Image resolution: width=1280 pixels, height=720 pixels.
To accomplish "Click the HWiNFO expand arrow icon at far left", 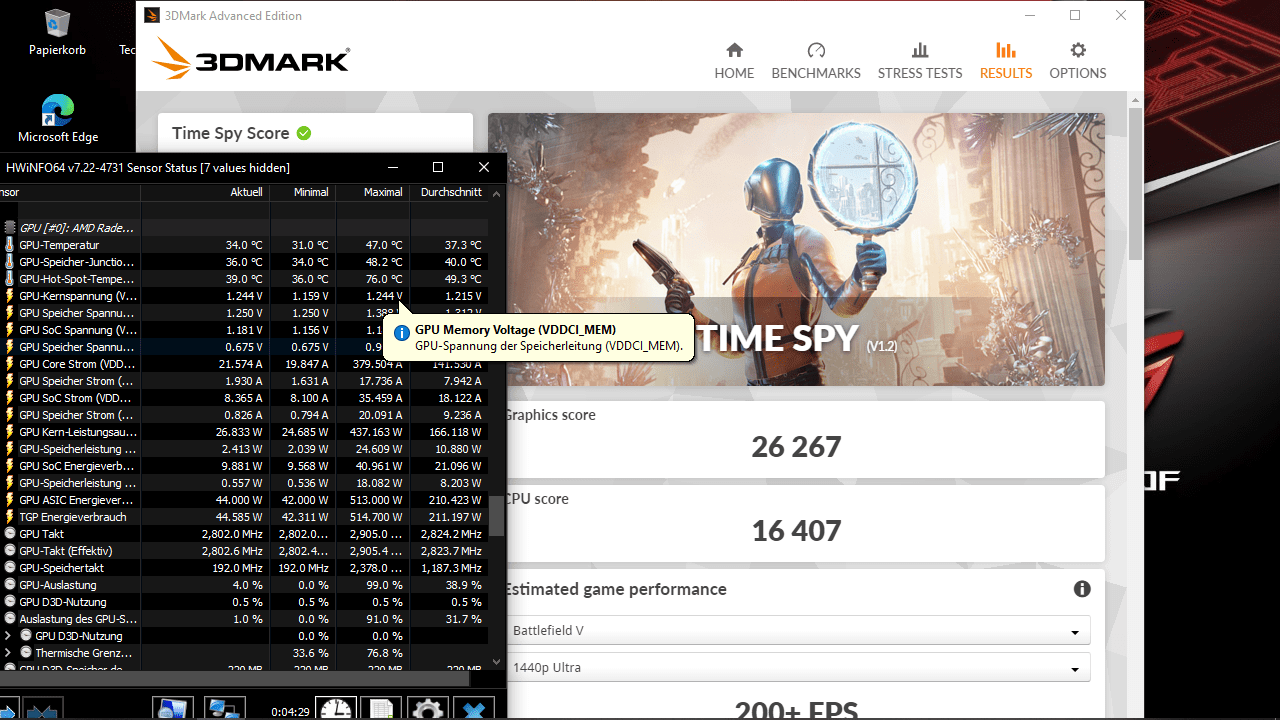I will [x=7, y=709].
